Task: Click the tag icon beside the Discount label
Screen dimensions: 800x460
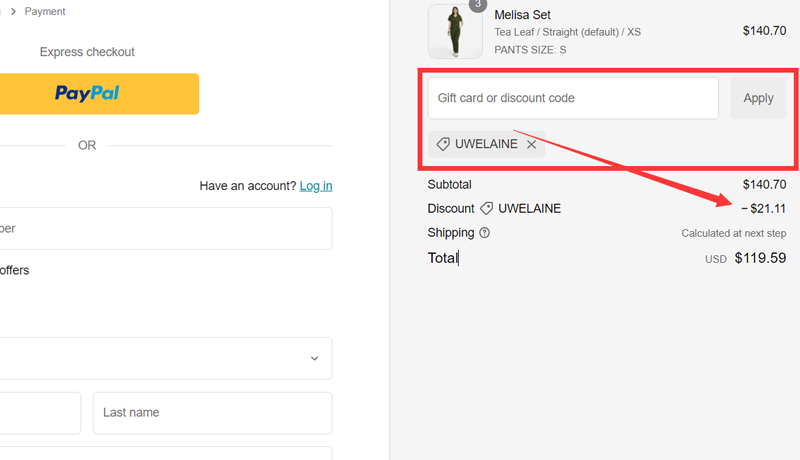Action: click(x=487, y=209)
